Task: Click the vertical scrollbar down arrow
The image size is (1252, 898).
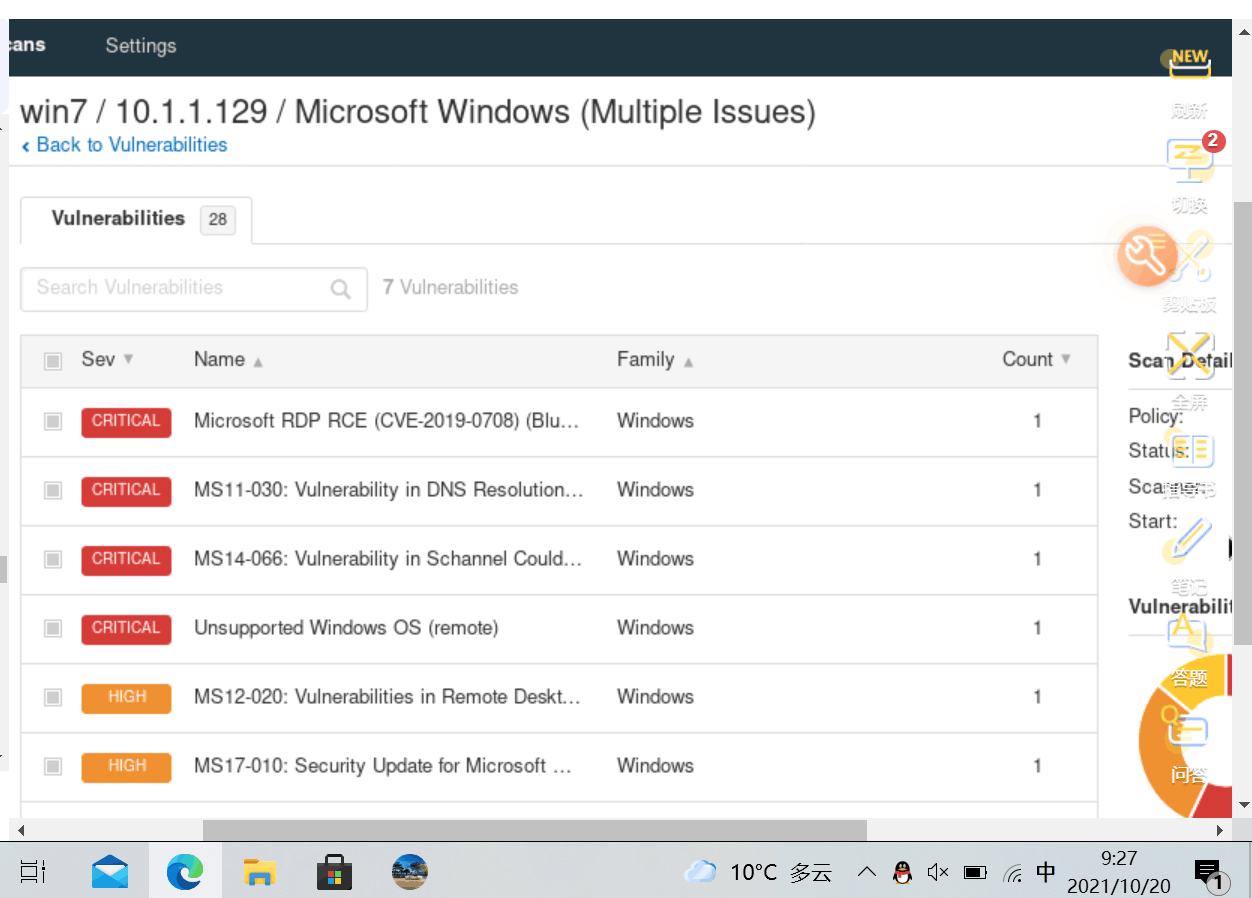Action: [1243, 805]
